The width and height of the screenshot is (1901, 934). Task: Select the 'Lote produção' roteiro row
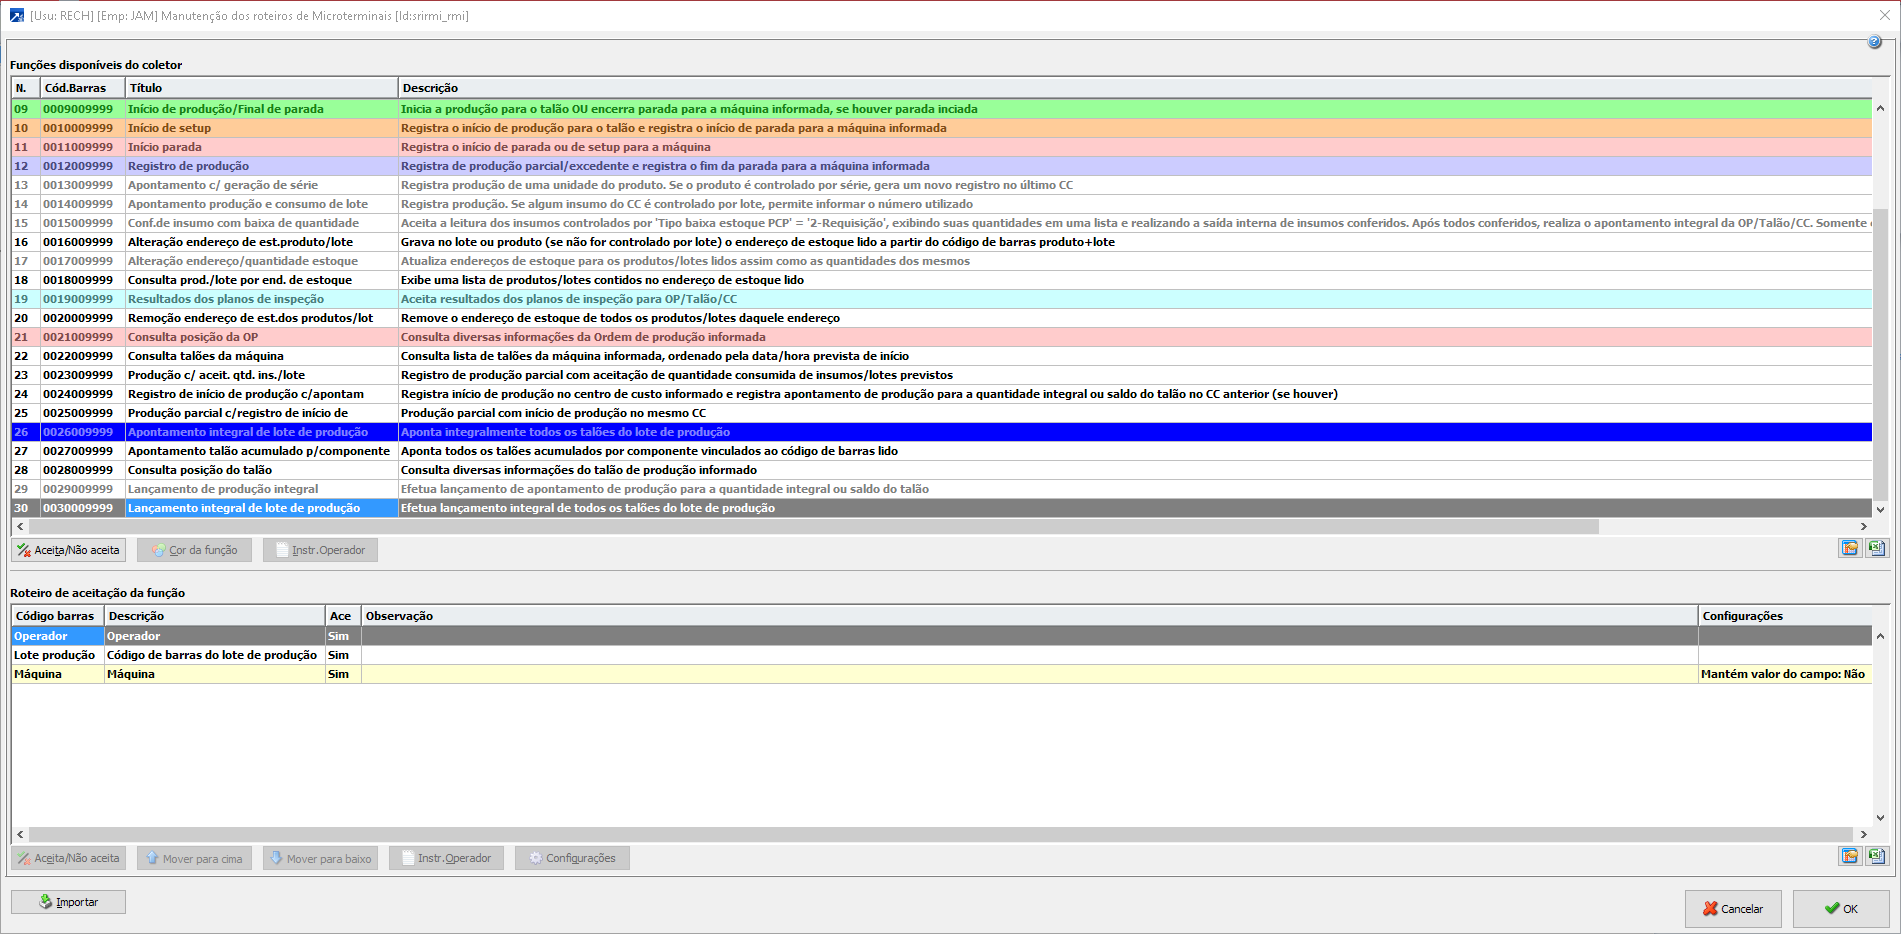[941, 655]
